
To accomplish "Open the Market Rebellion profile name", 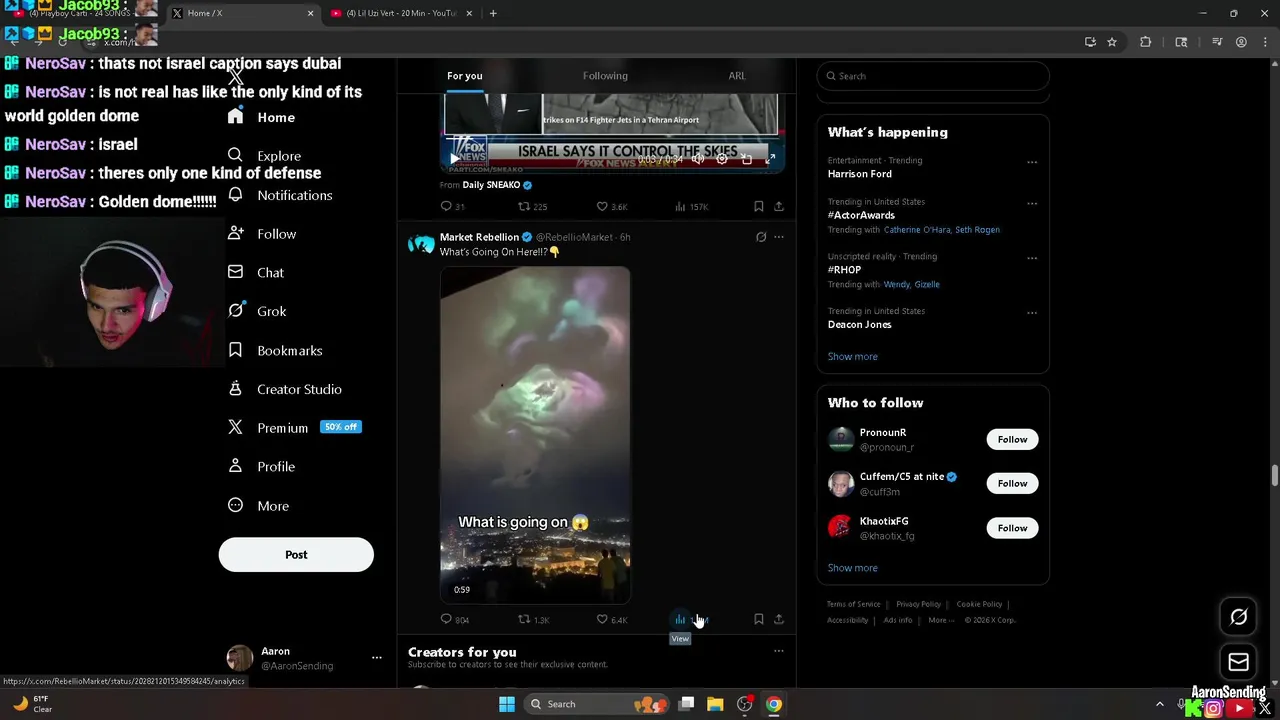I will (x=479, y=237).
